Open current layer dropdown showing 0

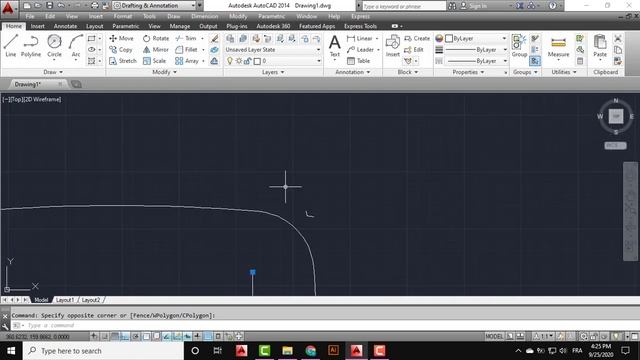tap(273, 61)
